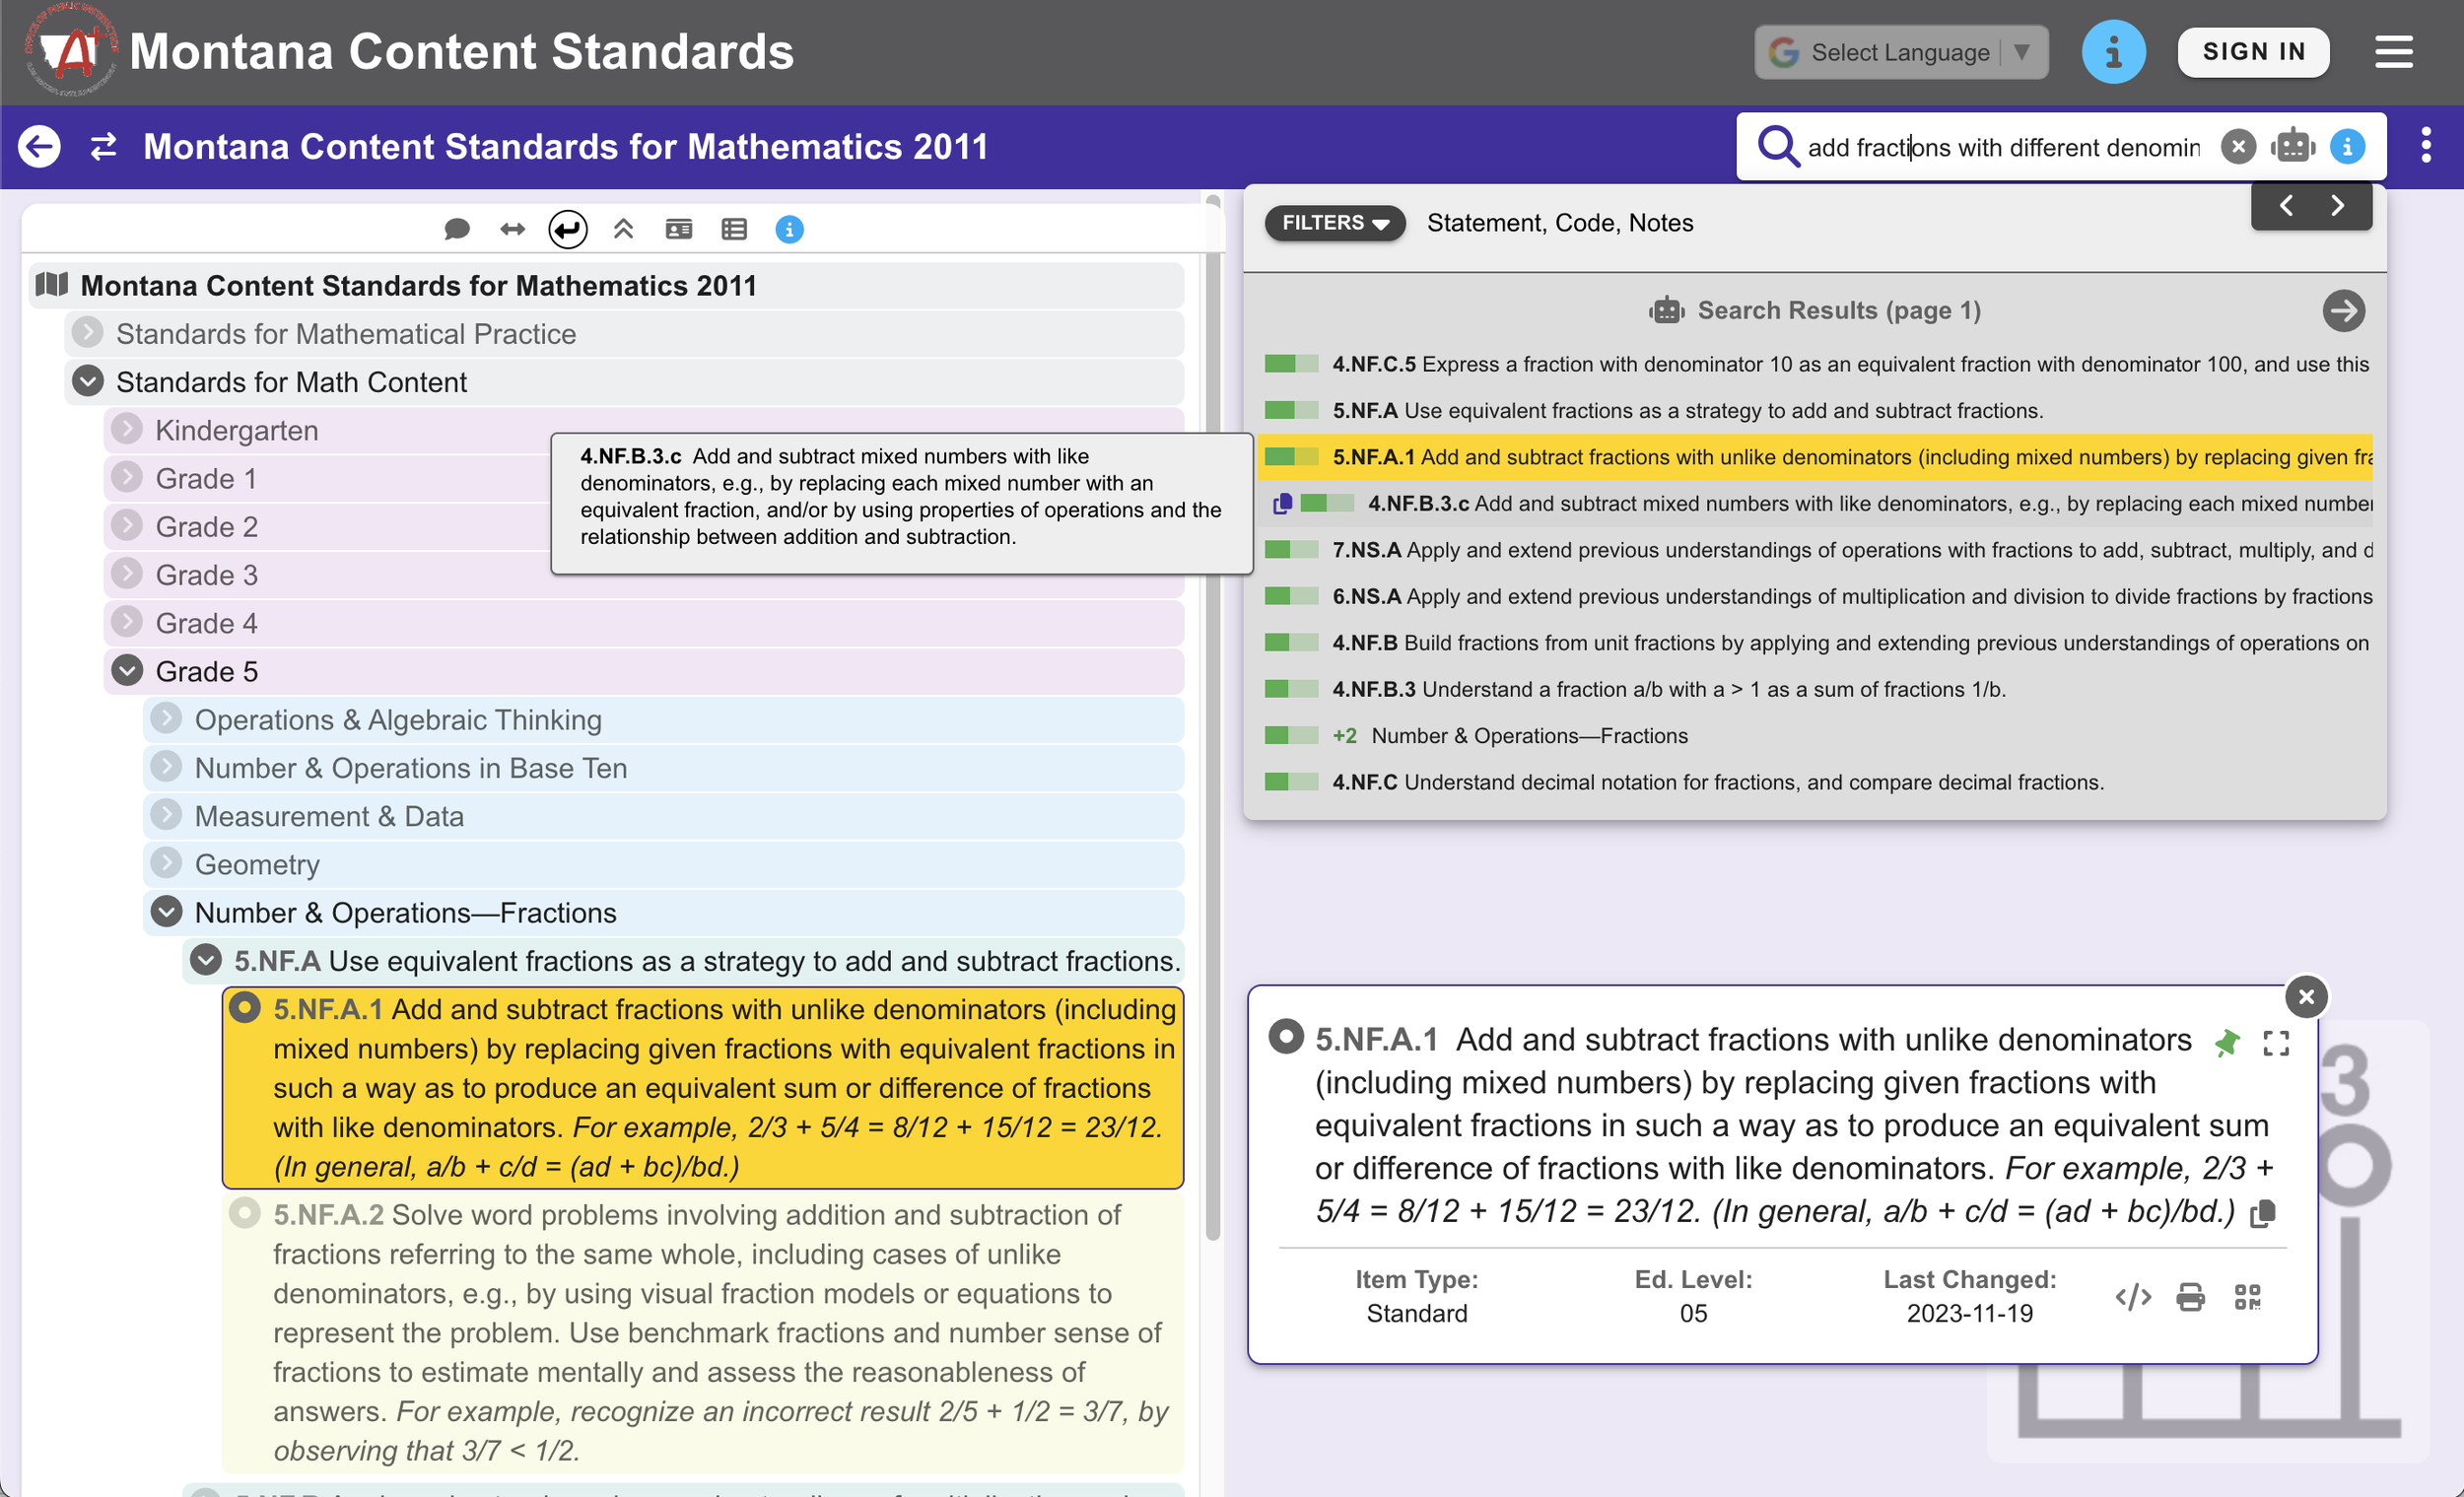Go to next search results page arrow
This screenshot has height=1497, width=2464.
2343,311
